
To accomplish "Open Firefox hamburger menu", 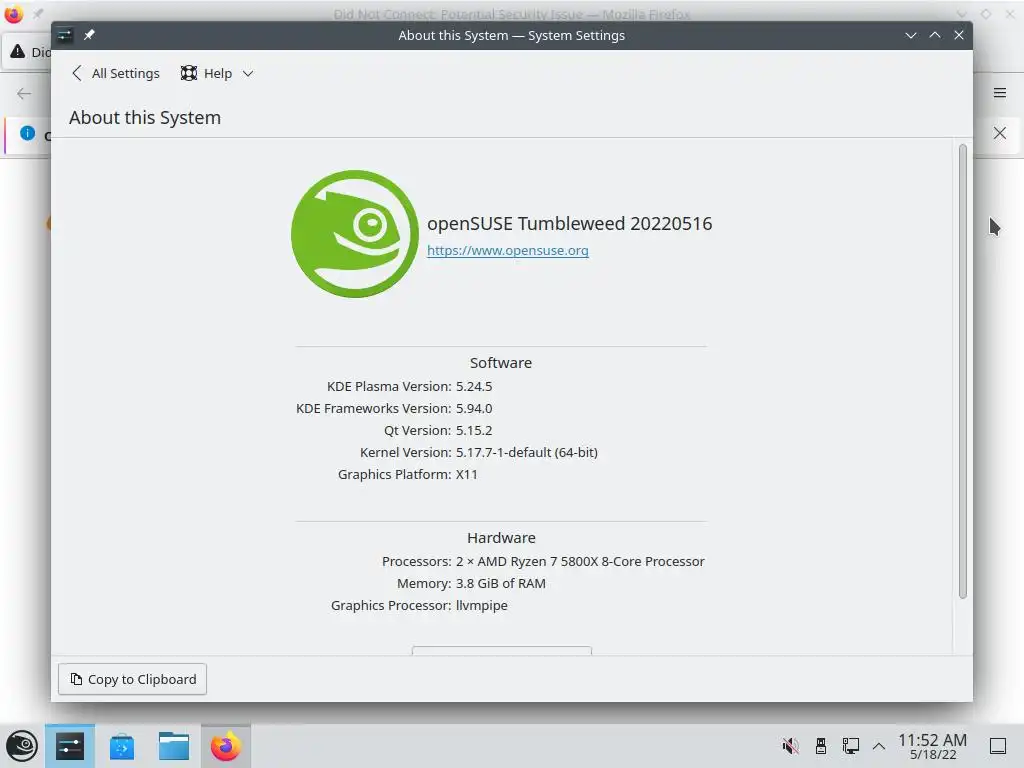I will pos(1000,93).
